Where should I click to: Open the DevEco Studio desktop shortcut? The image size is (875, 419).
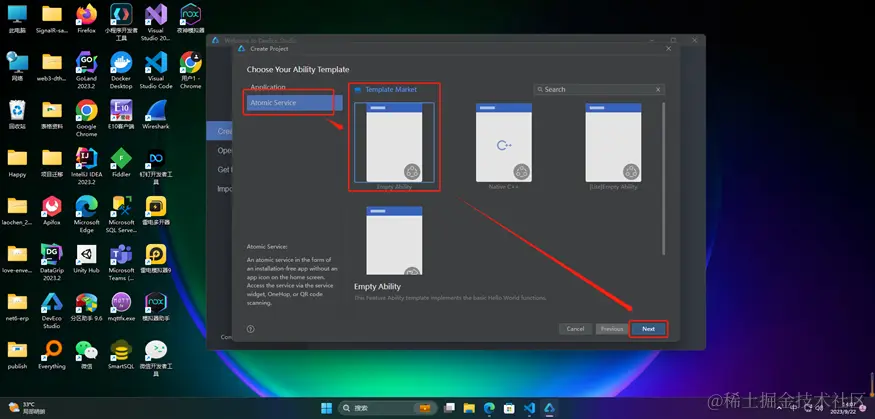(x=52, y=310)
